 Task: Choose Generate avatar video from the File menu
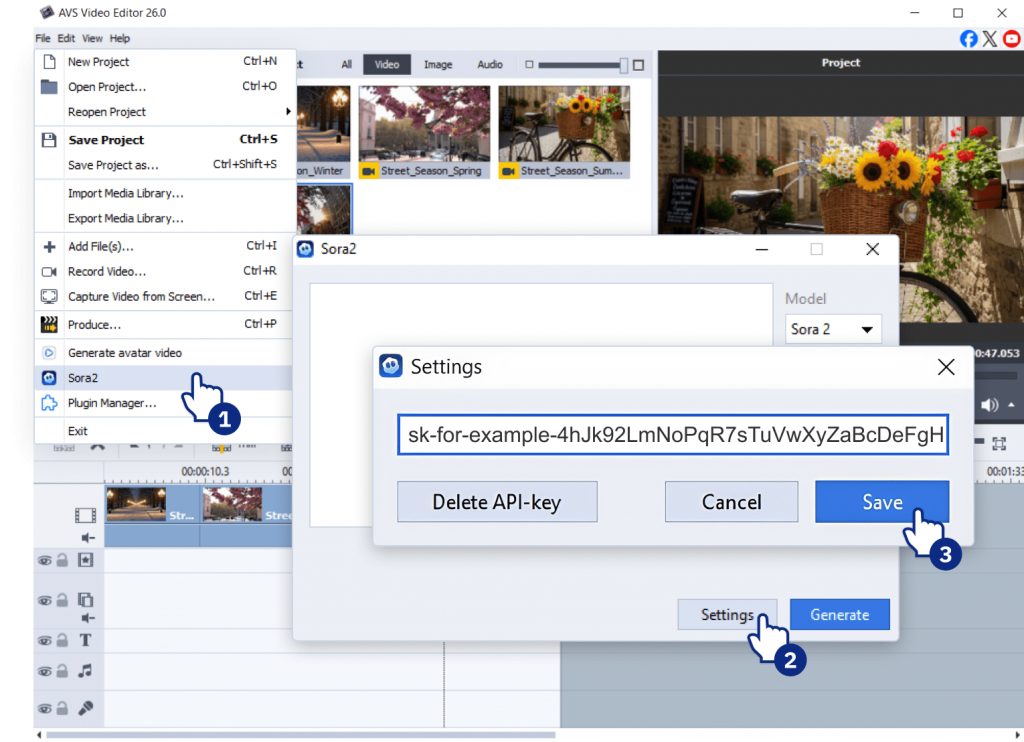point(125,353)
